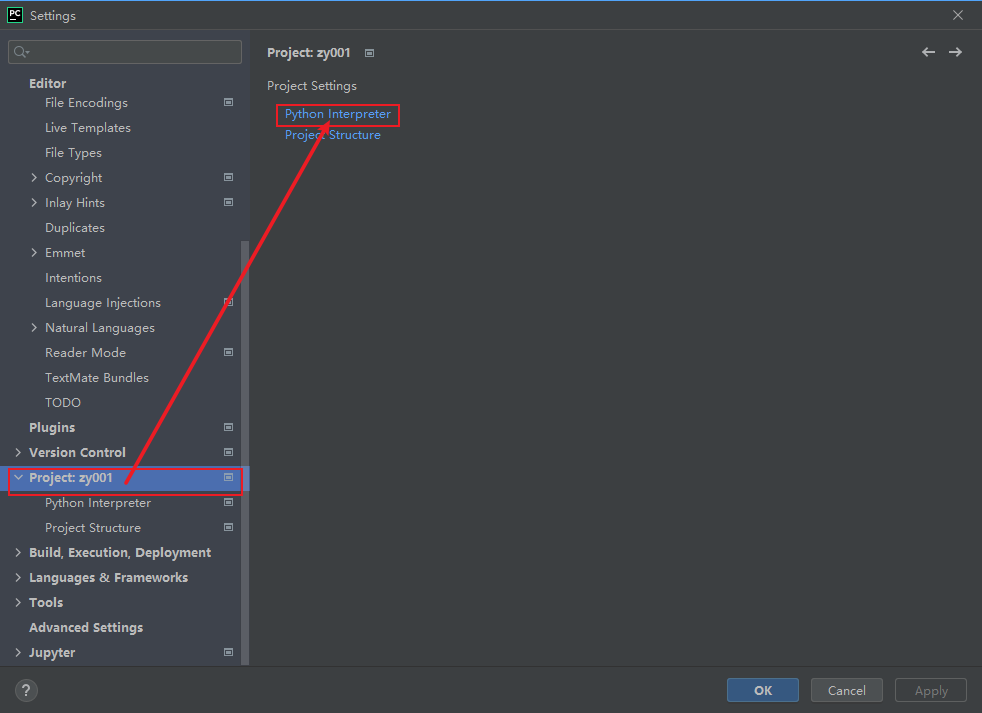Viewport: 982px width, 713px height.
Task: Select Language Injections in the tree
Action: point(103,303)
